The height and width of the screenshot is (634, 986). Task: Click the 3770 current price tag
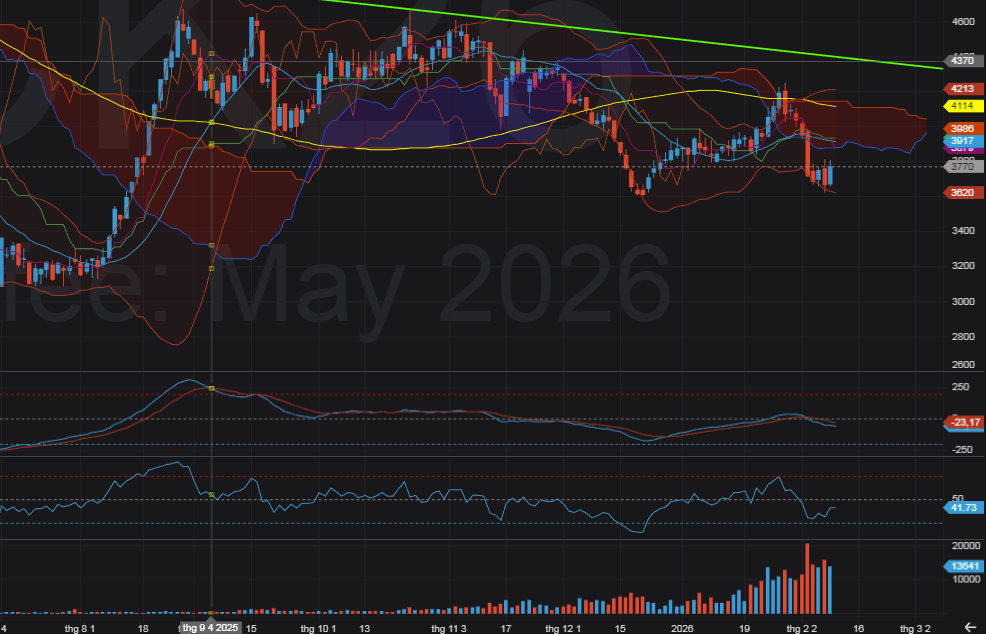point(962,167)
